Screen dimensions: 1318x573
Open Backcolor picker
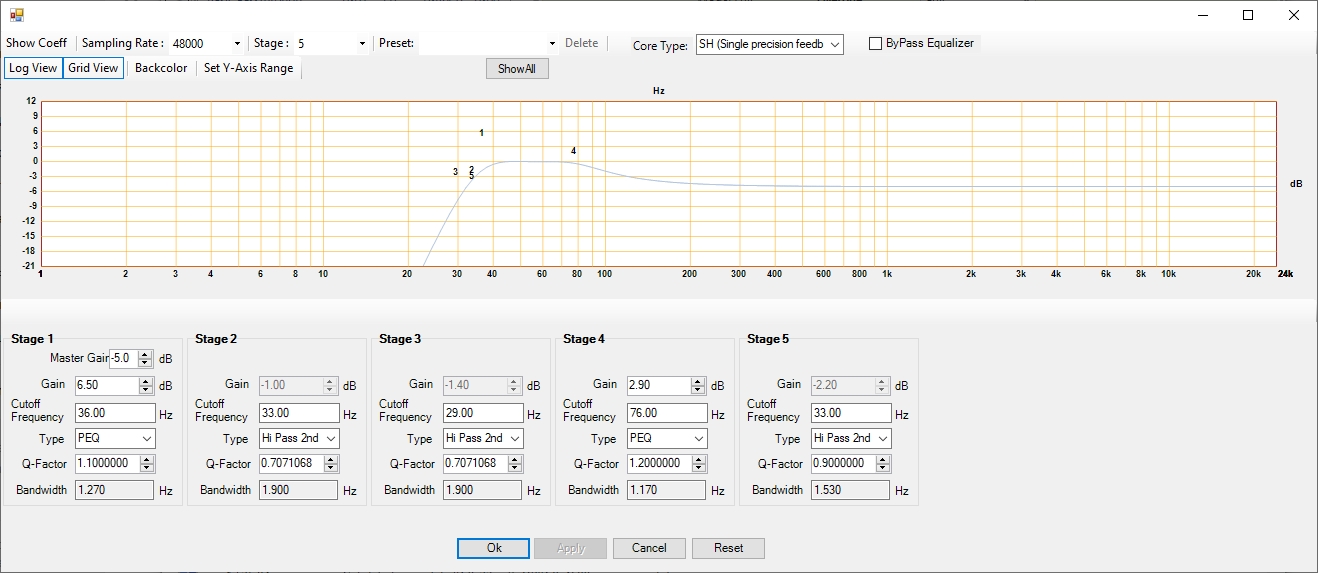point(161,68)
